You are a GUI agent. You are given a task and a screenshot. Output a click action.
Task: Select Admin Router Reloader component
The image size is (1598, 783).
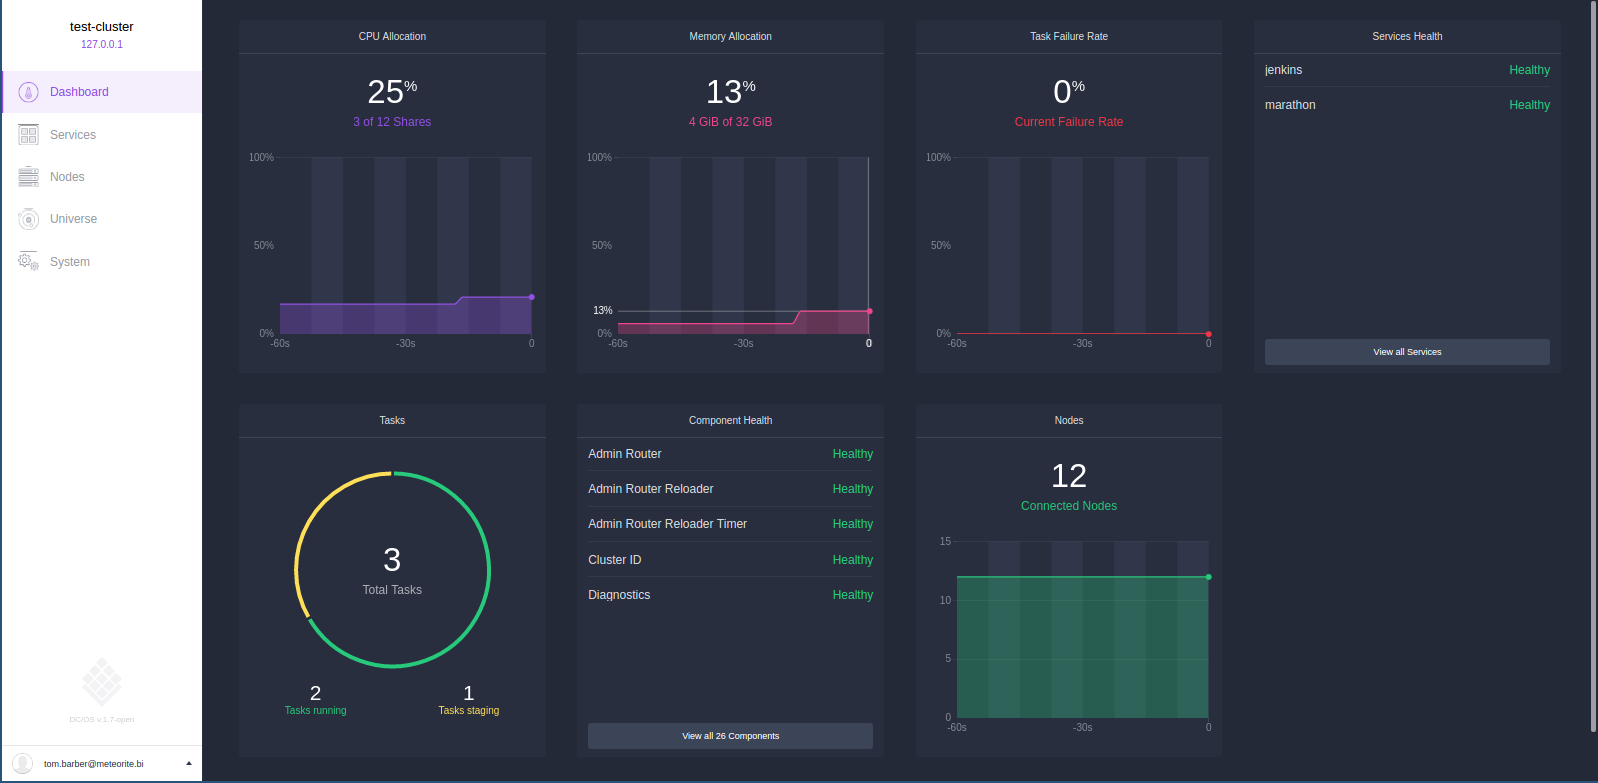(730, 489)
